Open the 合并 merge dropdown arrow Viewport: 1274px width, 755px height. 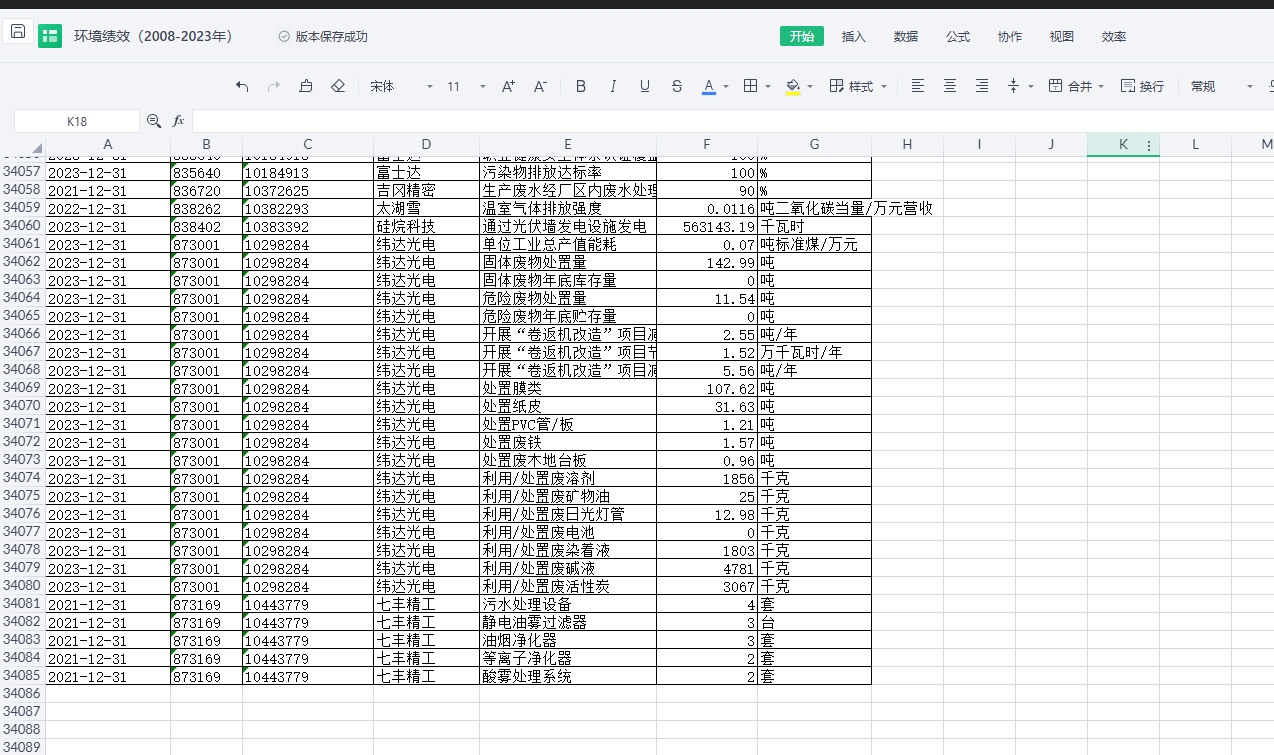(1101, 87)
